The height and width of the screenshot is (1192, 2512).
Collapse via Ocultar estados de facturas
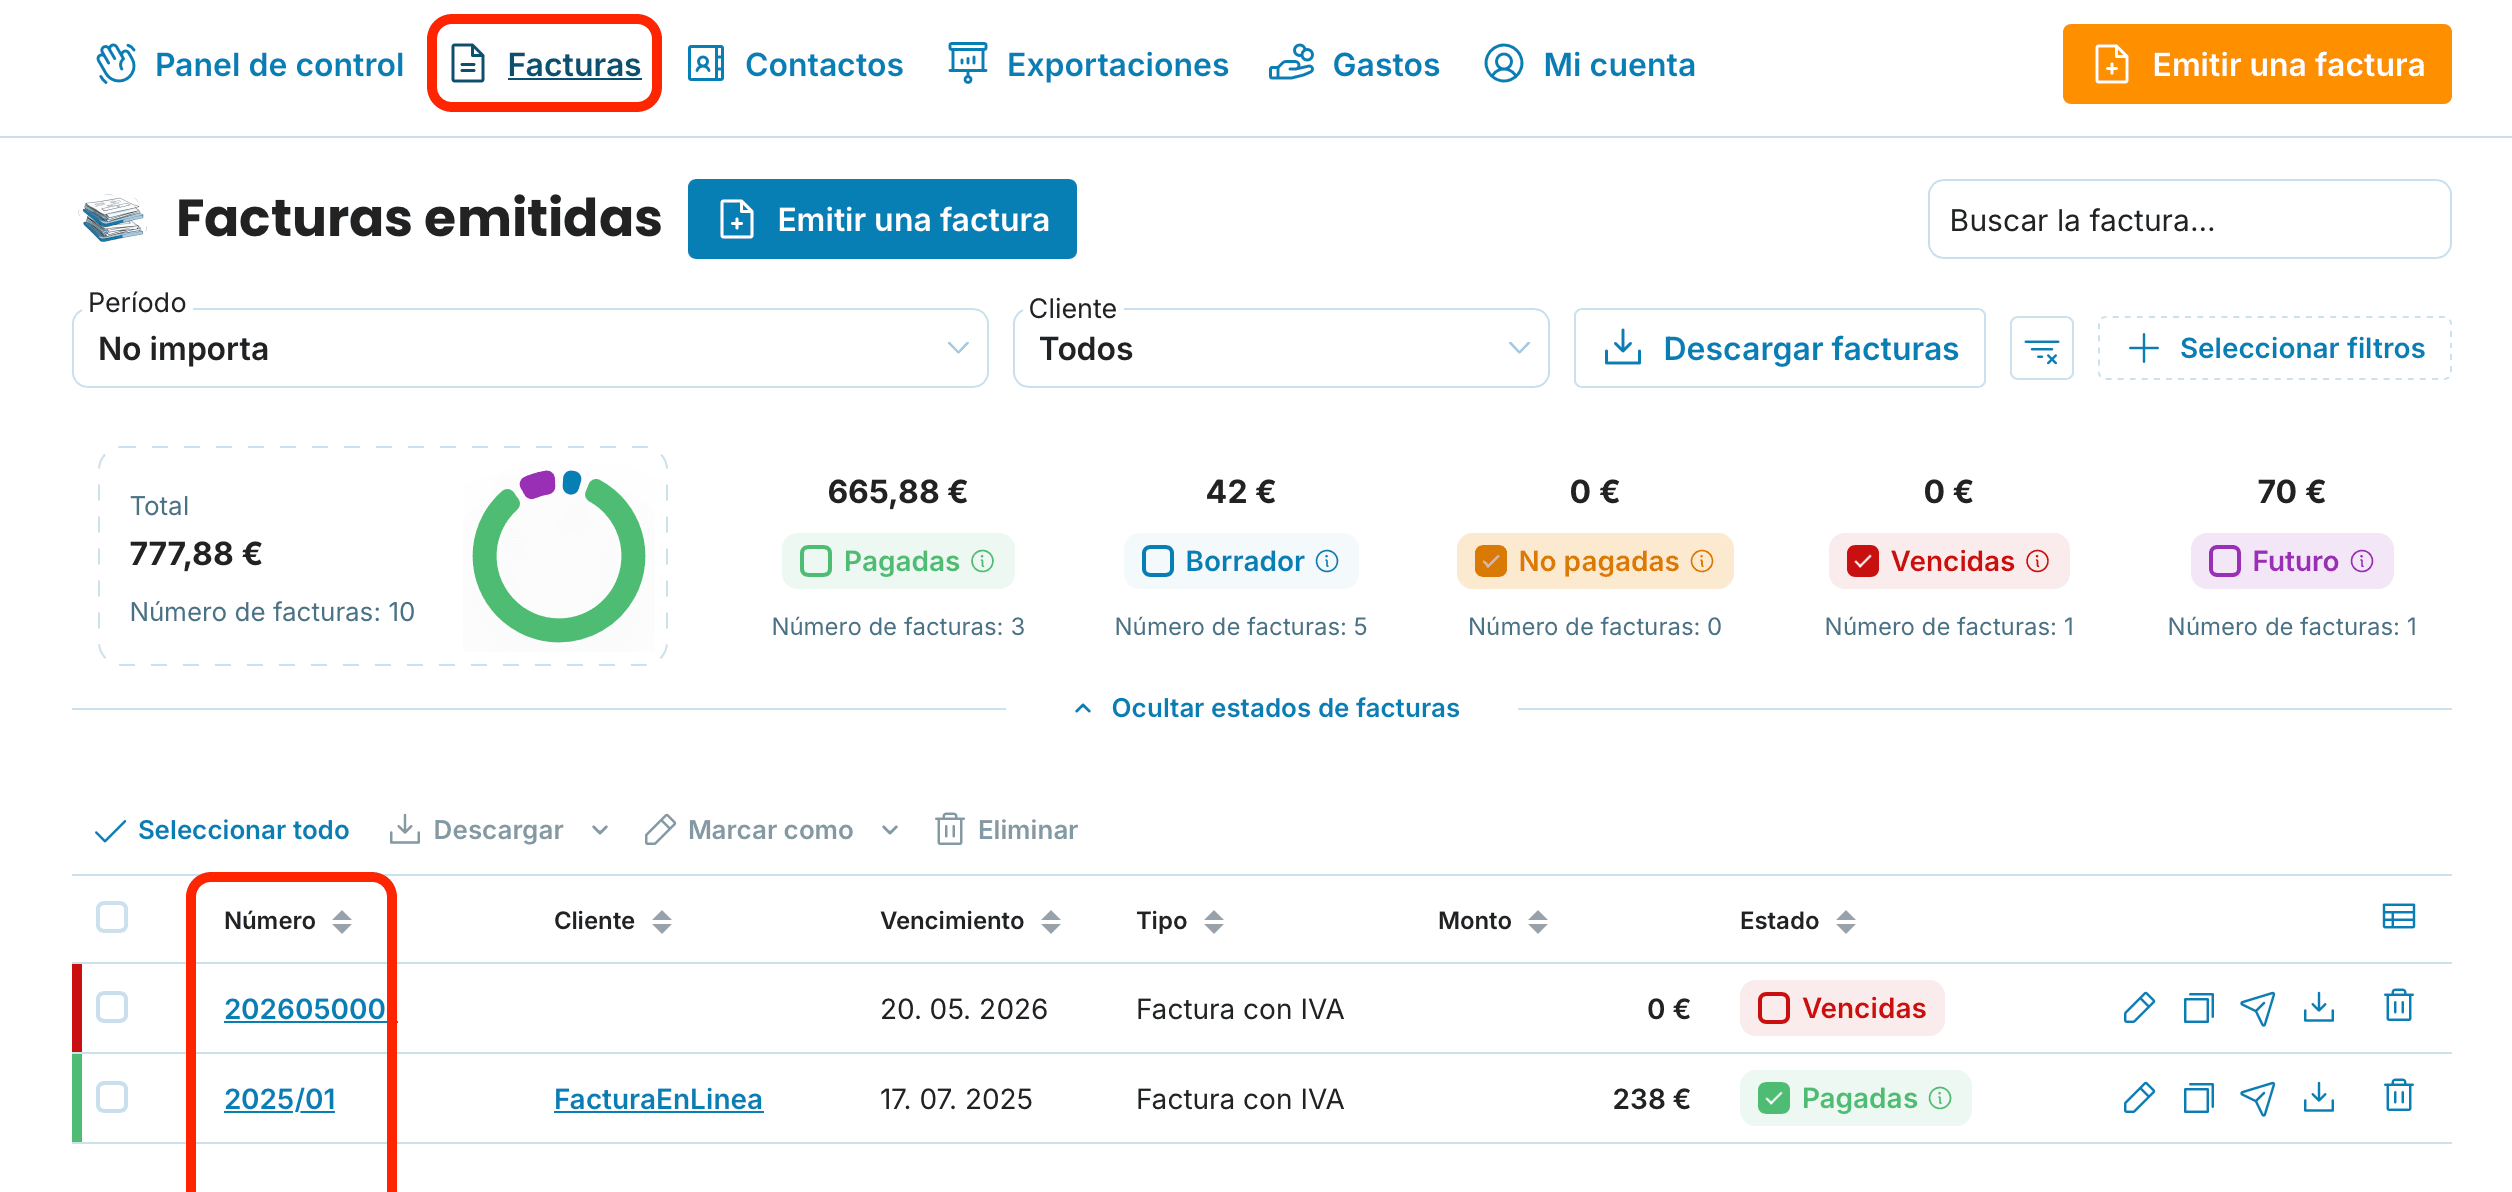click(x=1266, y=708)
